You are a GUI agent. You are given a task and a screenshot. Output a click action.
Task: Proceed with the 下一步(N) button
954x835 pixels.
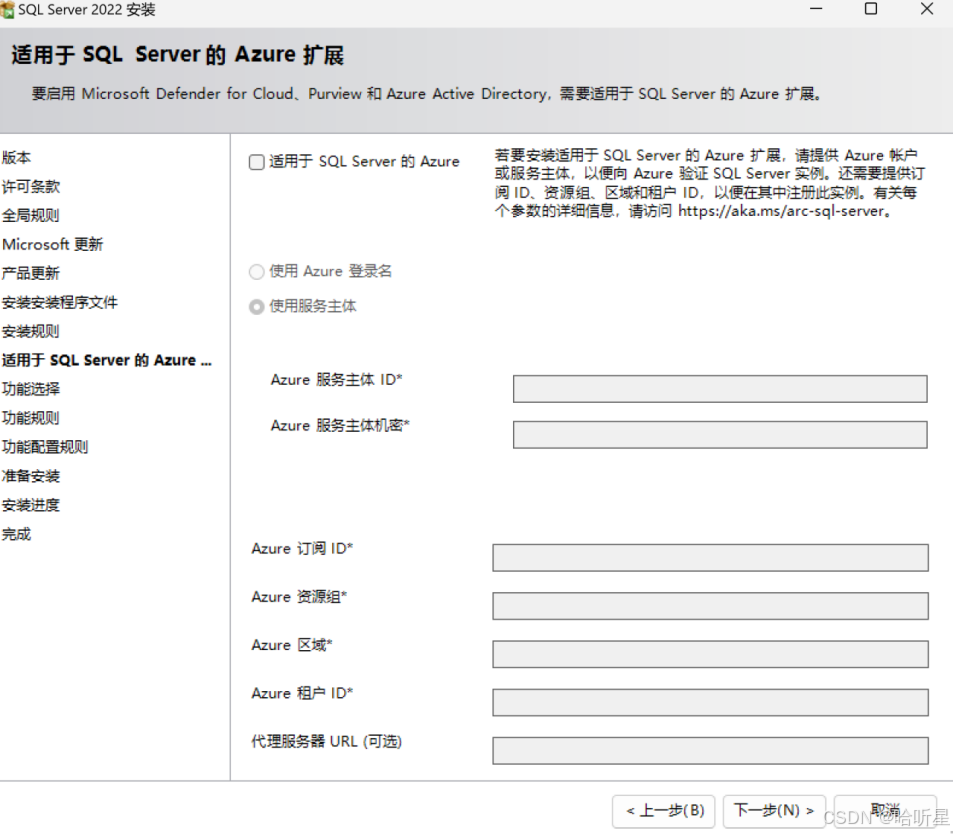click(x=774, y=811)
